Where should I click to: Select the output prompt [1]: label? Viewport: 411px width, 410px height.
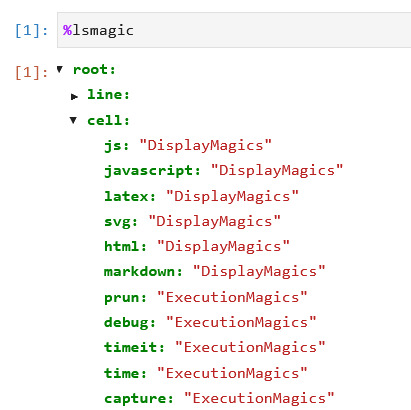pos(31,72)
